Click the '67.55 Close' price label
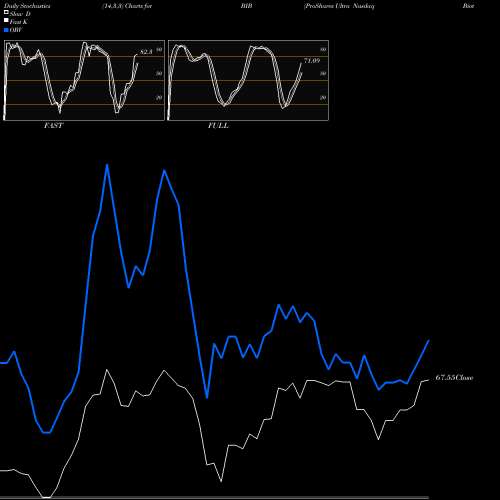The width and height of the screenshot is (500, 500). [x=454, y=378]
